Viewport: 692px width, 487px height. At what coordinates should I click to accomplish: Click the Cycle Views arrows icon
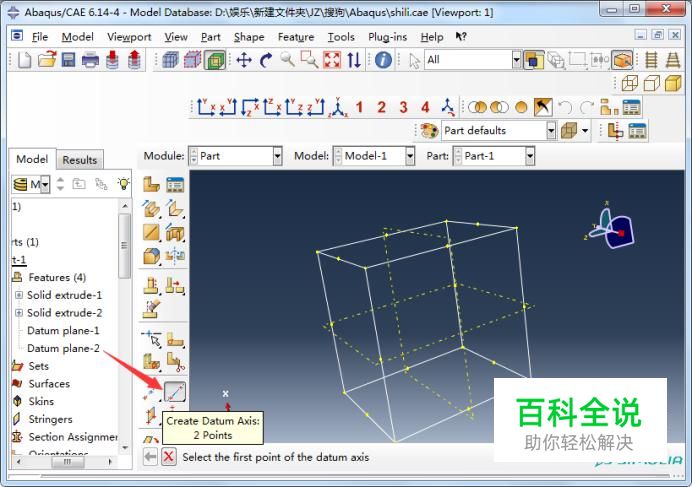coord(354,60)
